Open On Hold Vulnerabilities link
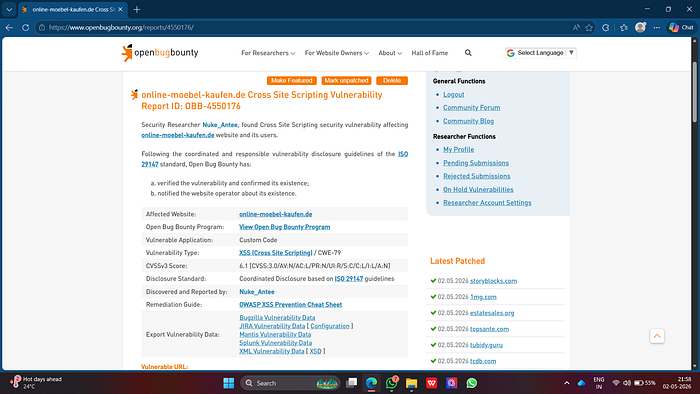 [478, 190]
